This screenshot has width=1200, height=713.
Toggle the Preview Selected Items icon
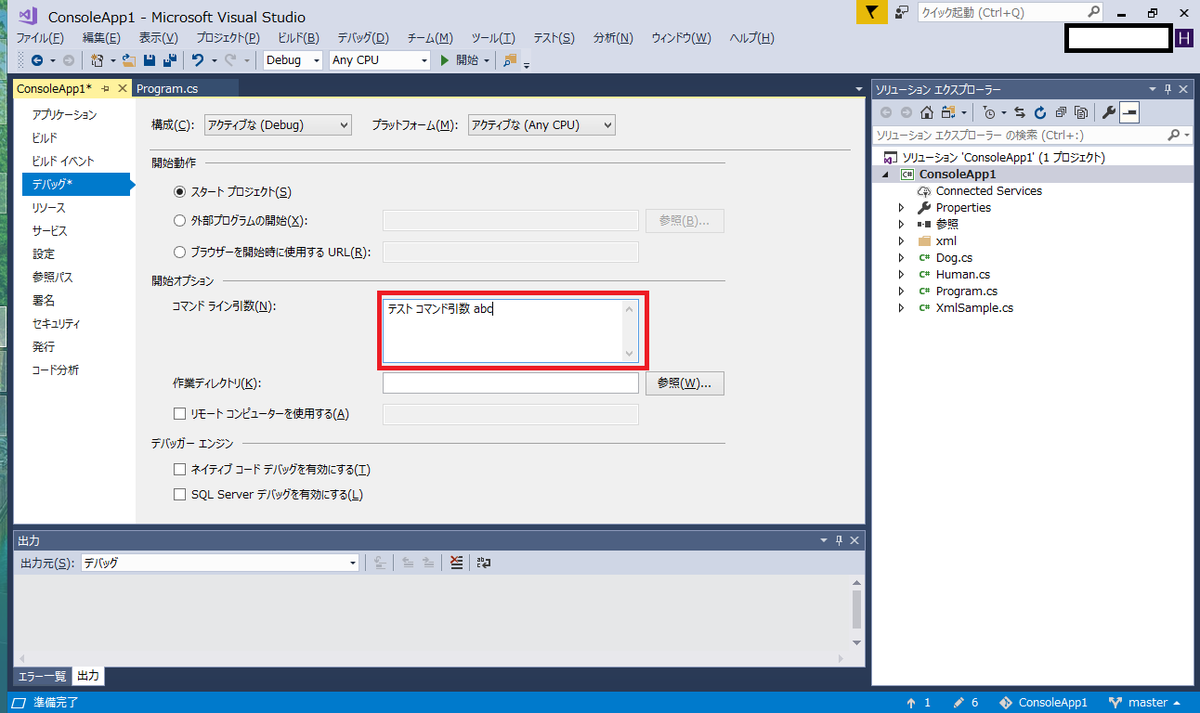point(1129,112)
